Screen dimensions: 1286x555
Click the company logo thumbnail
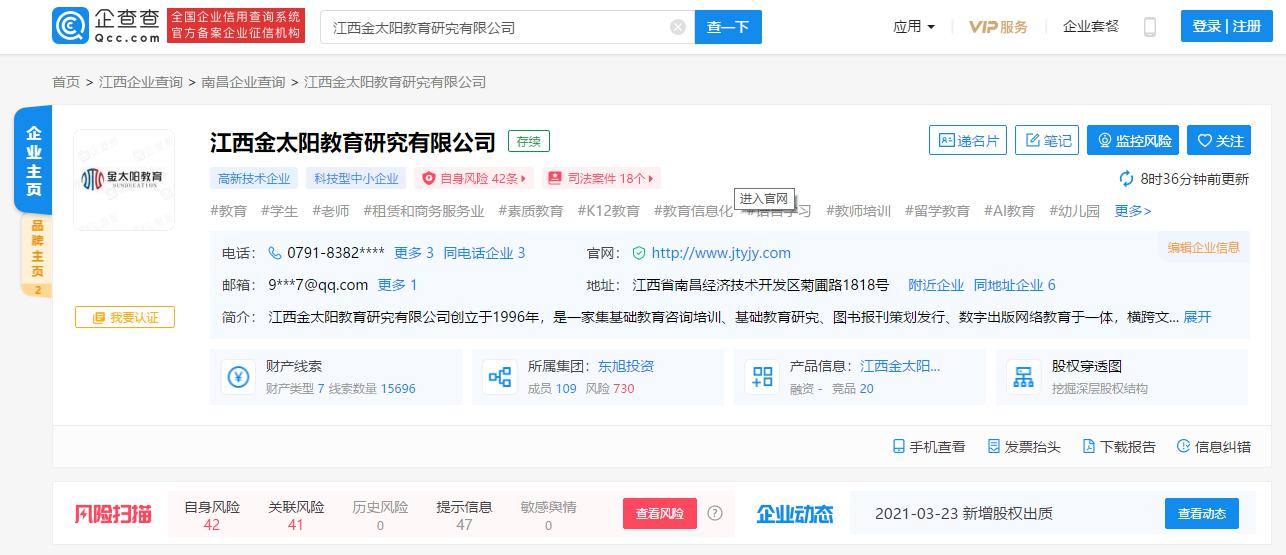(x=124, y=180)
